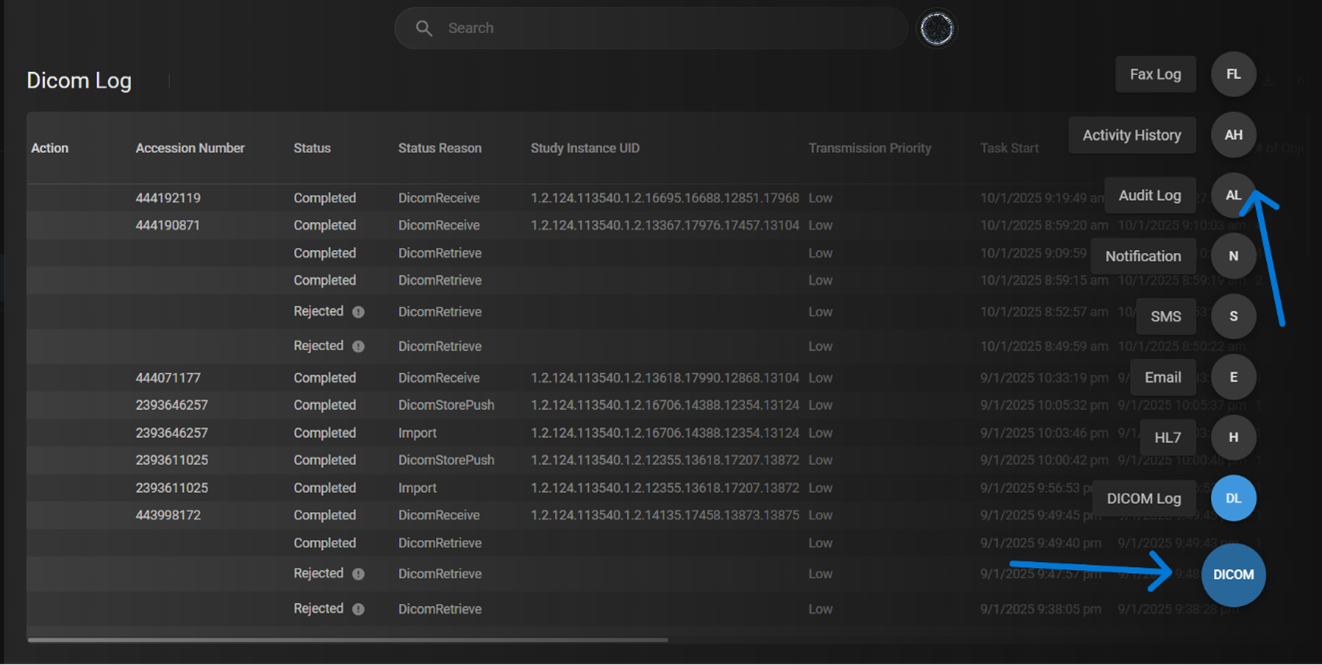Click the H circle icon for HL7
This screenshot has height=665, width=1322.
tap(1233, 437)
